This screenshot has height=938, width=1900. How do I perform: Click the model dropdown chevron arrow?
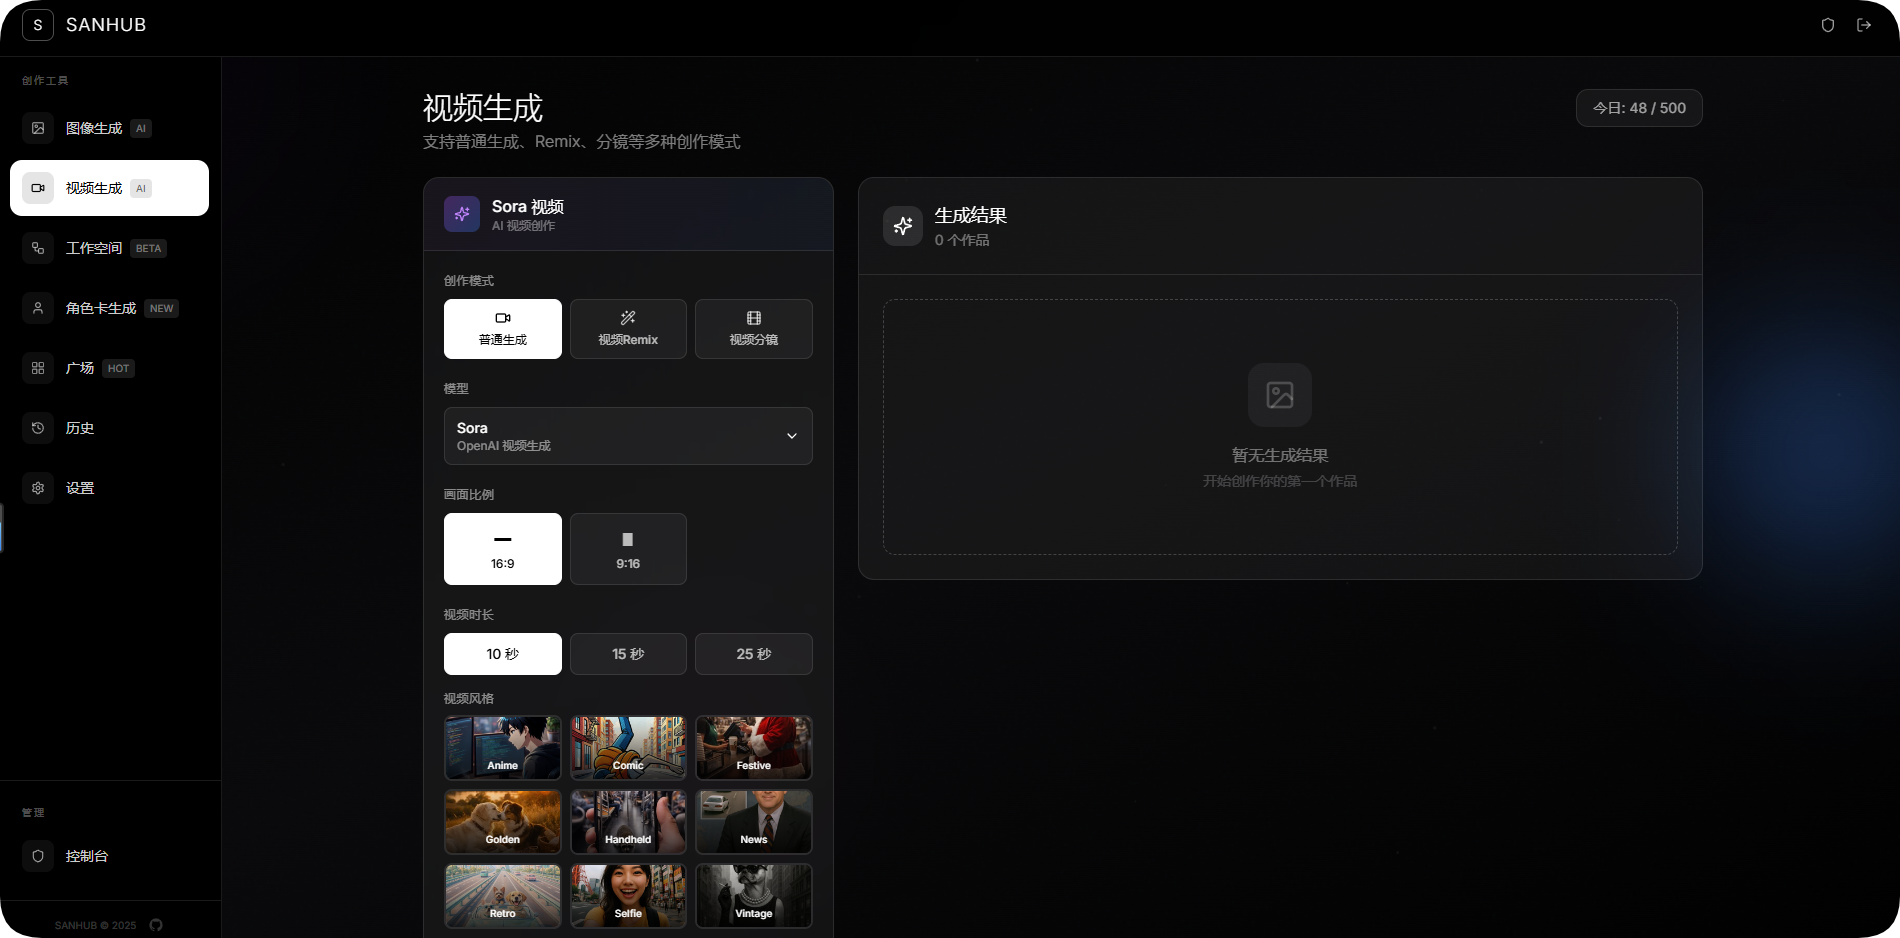pos(792,436)
